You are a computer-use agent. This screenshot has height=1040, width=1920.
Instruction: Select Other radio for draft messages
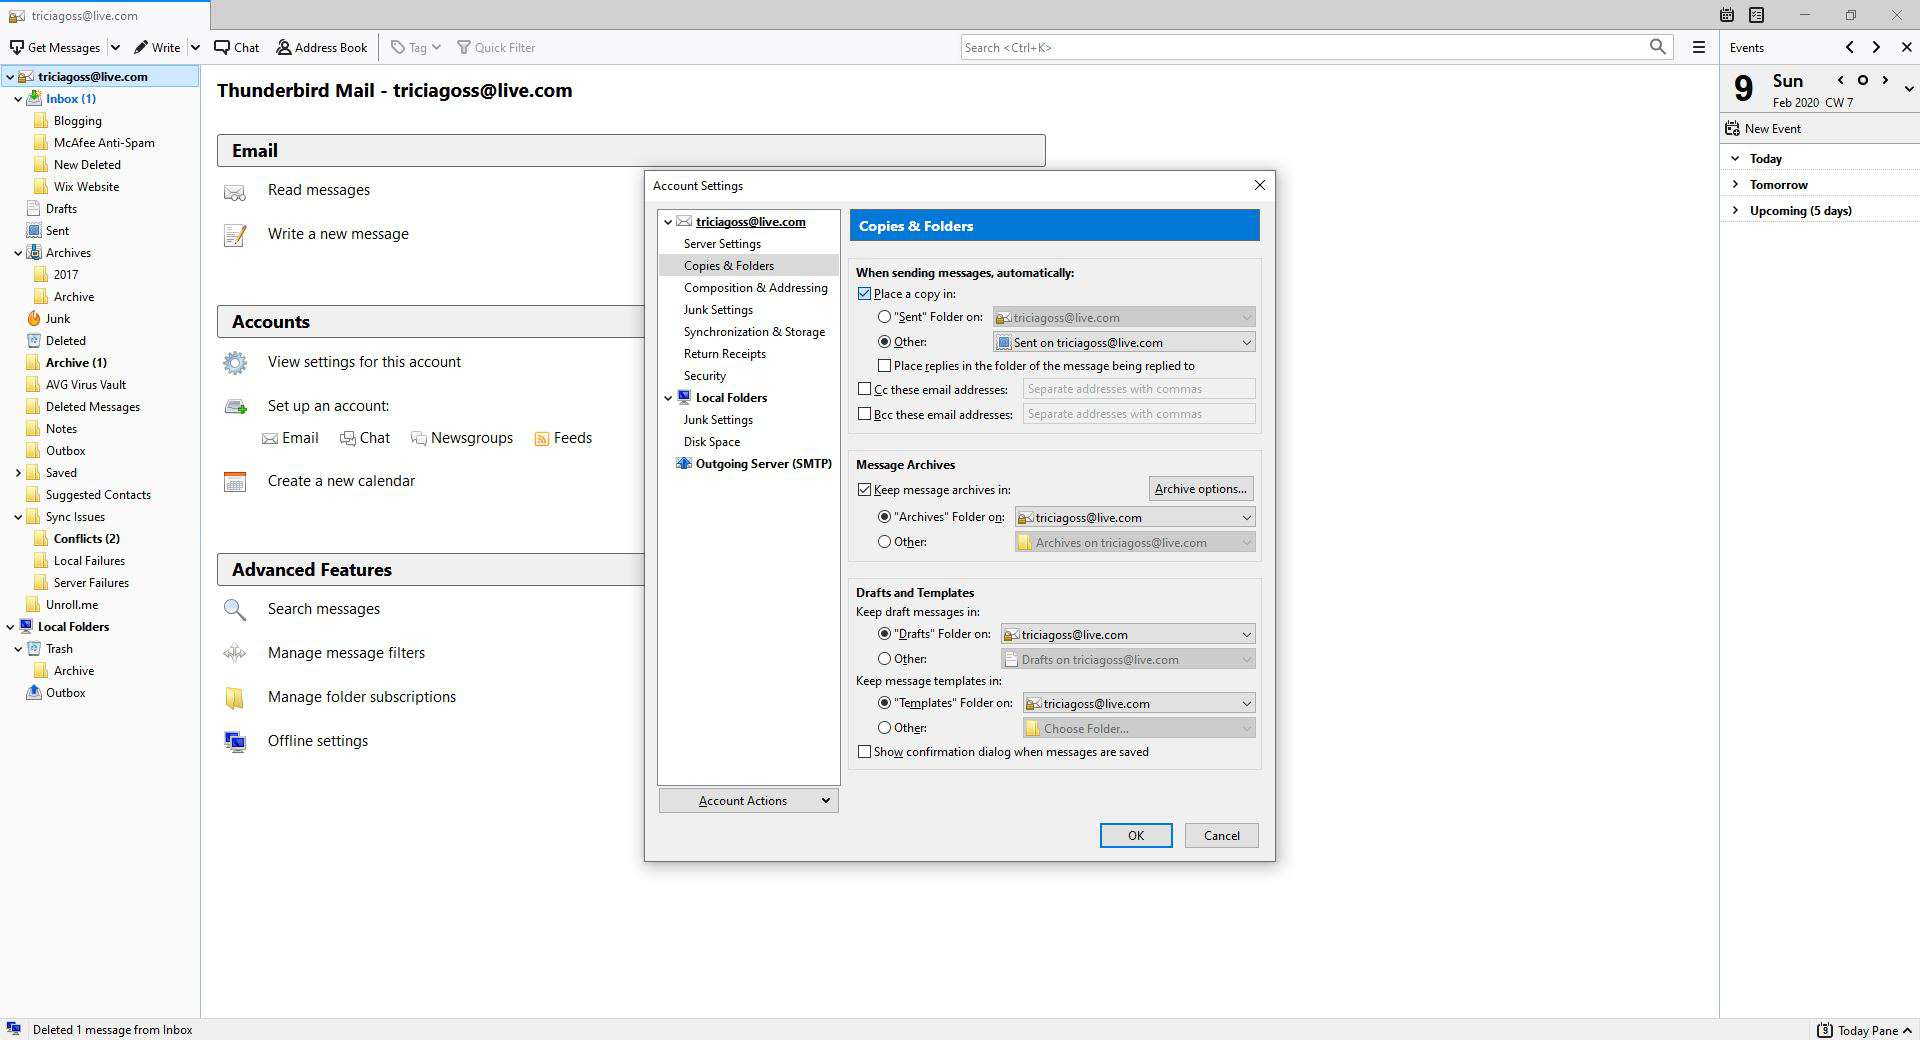point(884,659)
